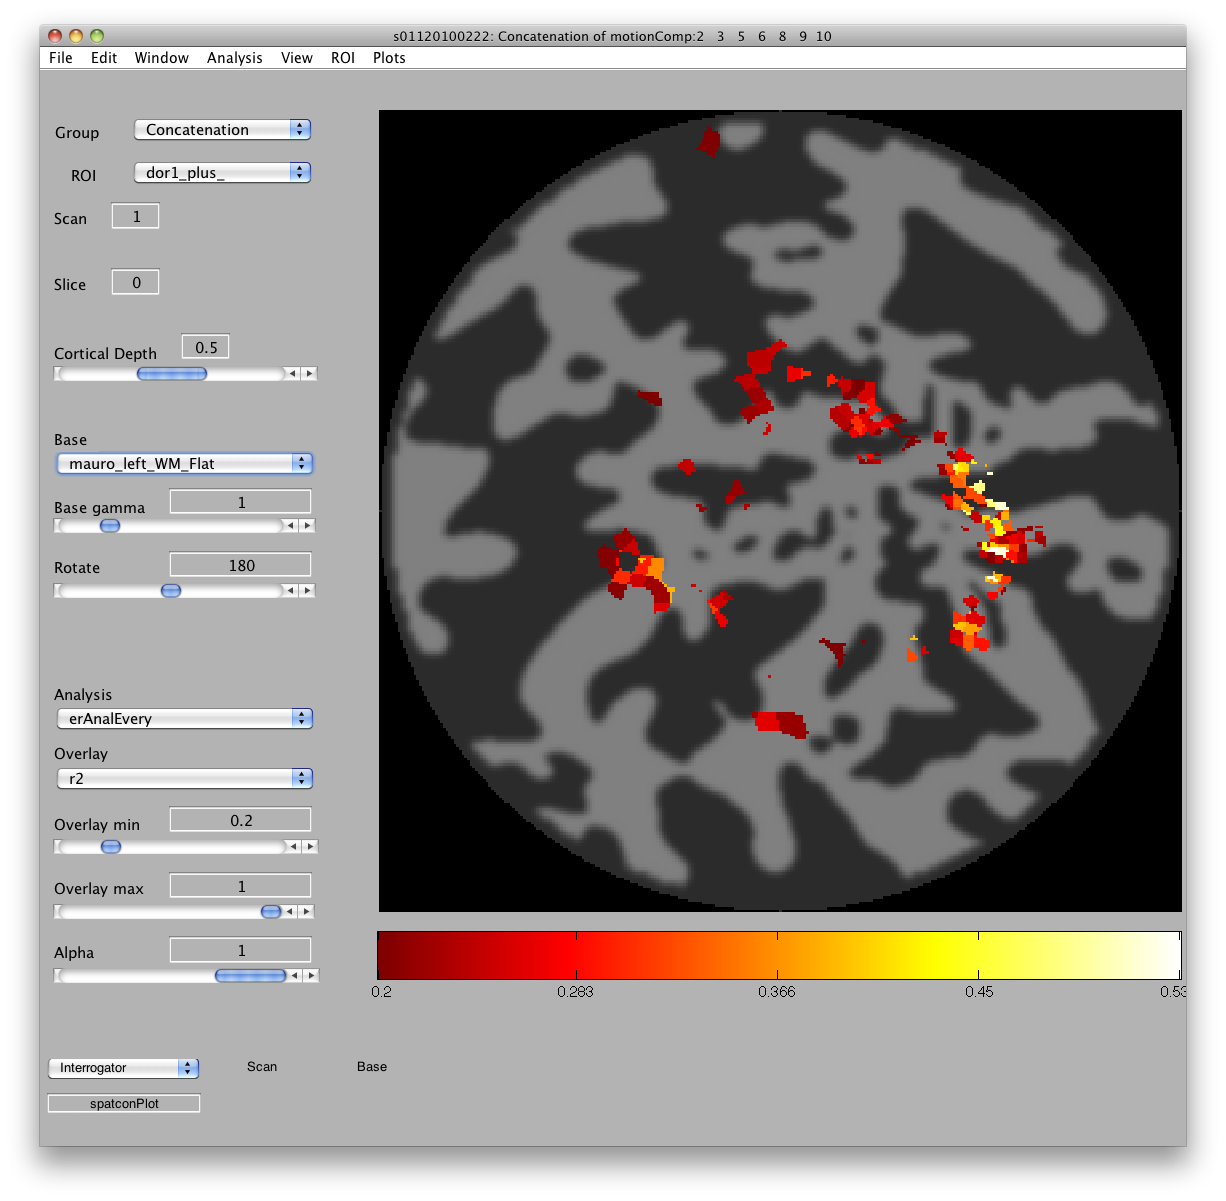
Task: Click the spatconPlot button
Action: click(124, 1104)
